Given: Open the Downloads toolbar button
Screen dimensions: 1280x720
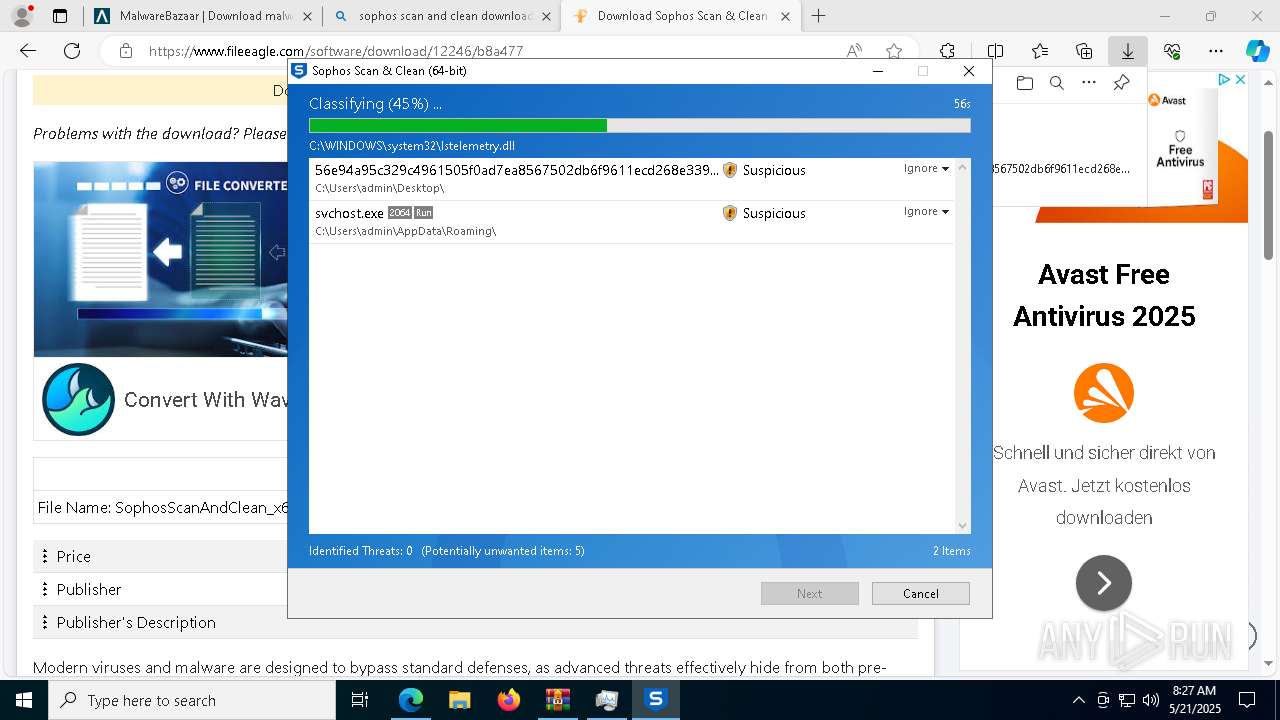Looking at the screenshot, I should [x=1128, y=51].
